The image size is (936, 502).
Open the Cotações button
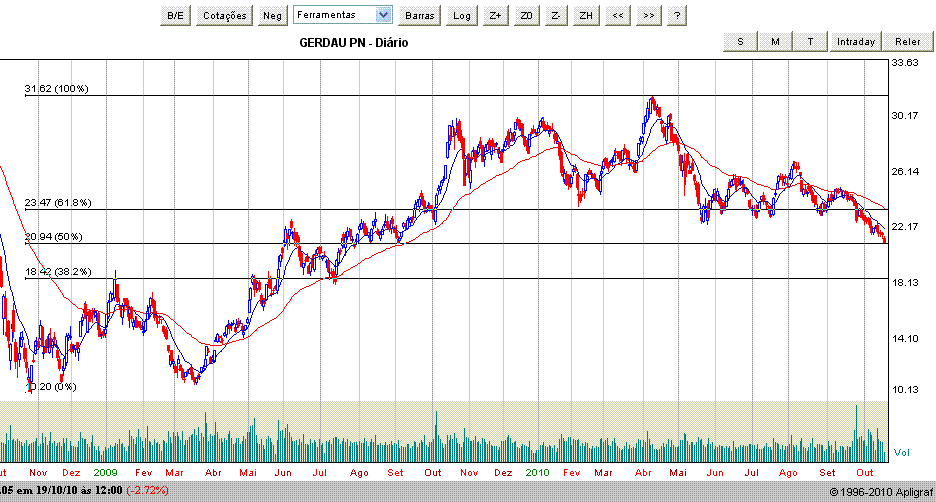point(224,16)
